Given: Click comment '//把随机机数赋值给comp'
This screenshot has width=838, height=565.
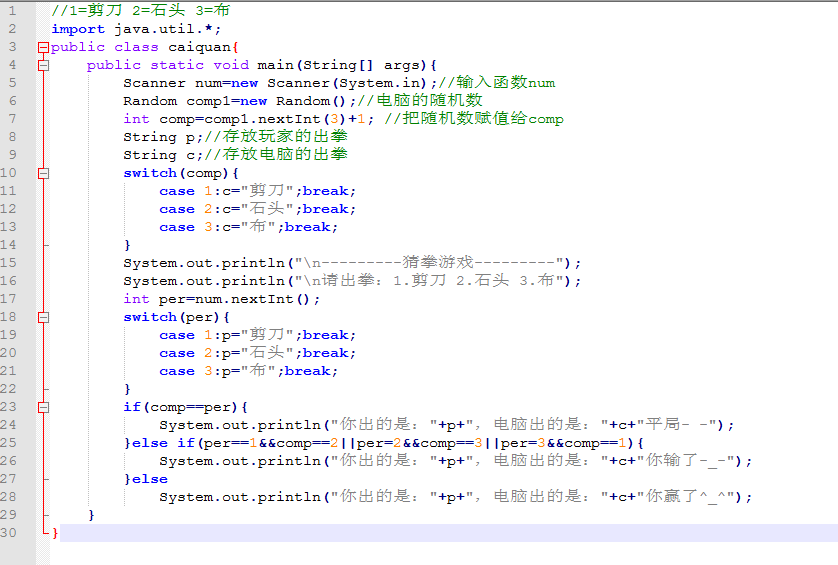Looking at the screenshot, I should [x=474, y=119].
